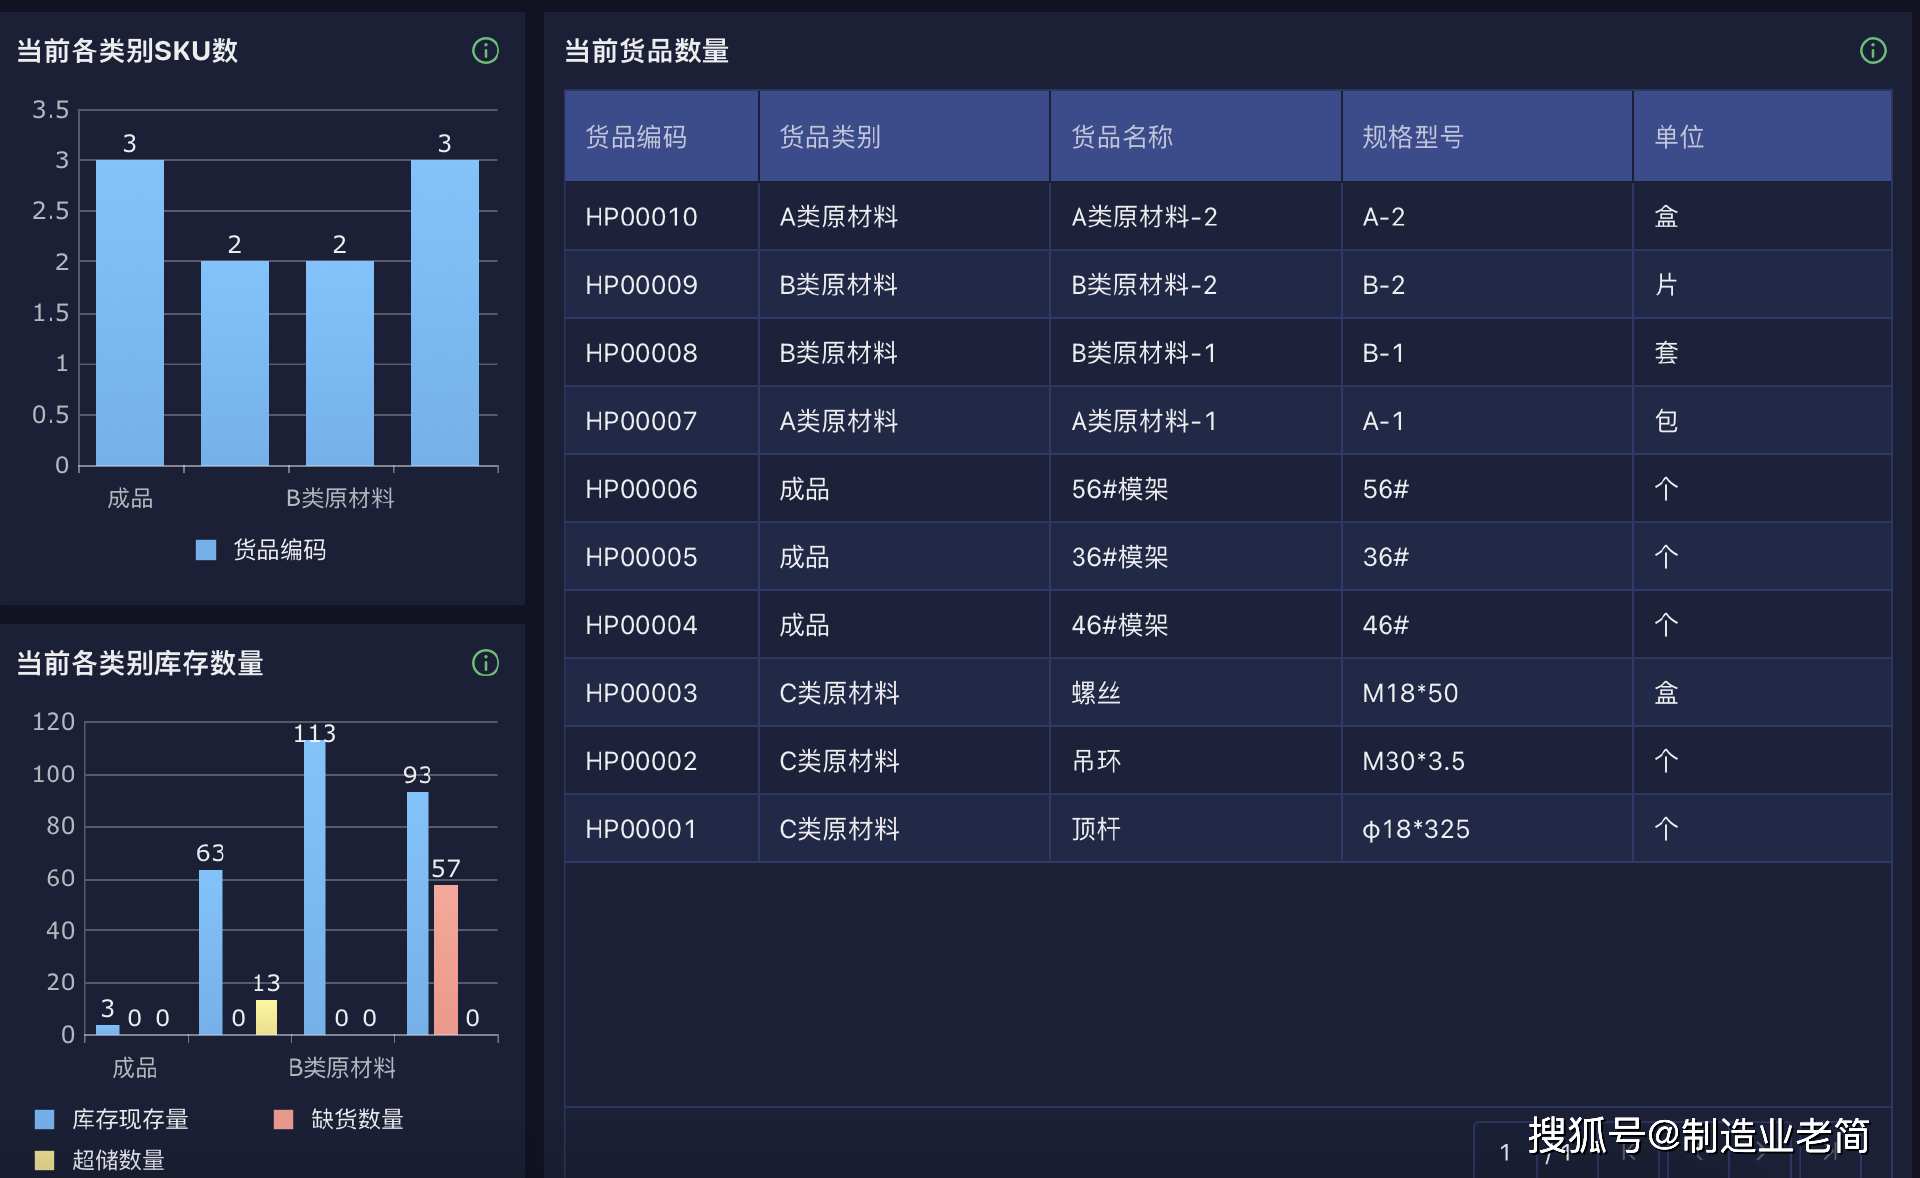This screenshot has height=1178, width=1920.
Task: Open info tooltip on 当前货品数量 panel
Action: (x=1873, y=51)
